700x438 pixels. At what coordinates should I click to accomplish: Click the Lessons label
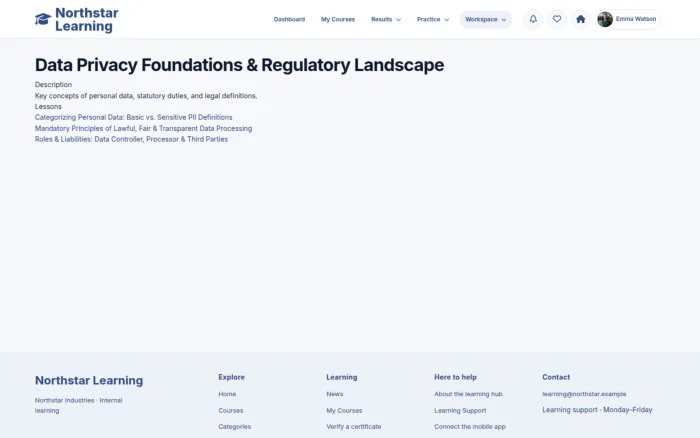[48, 106]
